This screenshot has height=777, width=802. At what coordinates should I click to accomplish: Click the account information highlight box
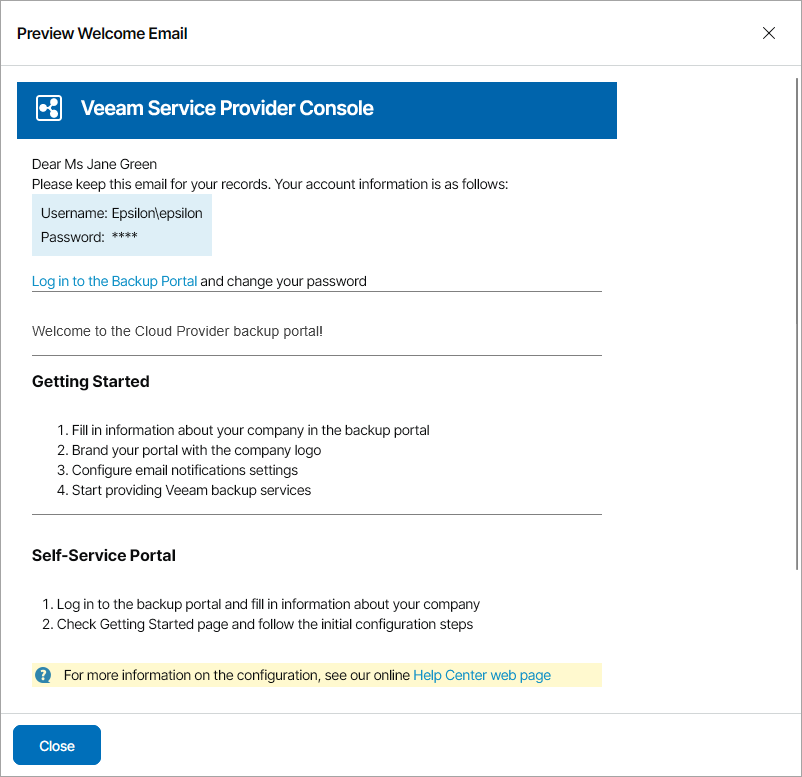(x=121, y=225)
